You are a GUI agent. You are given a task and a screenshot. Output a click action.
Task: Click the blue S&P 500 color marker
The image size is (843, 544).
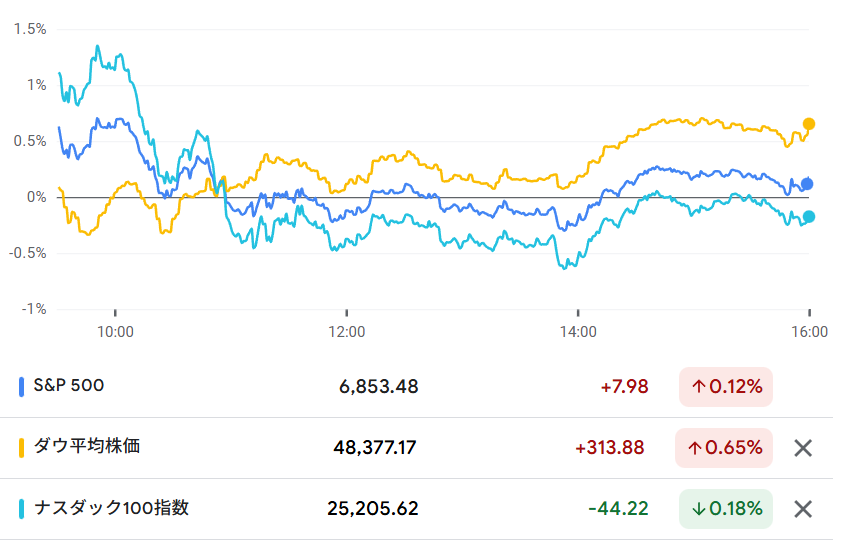tap(22, 386)
